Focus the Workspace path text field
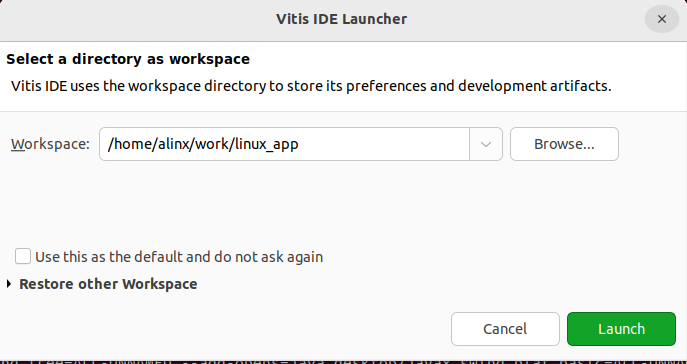687x364 pixels. [x=284, y=144]
